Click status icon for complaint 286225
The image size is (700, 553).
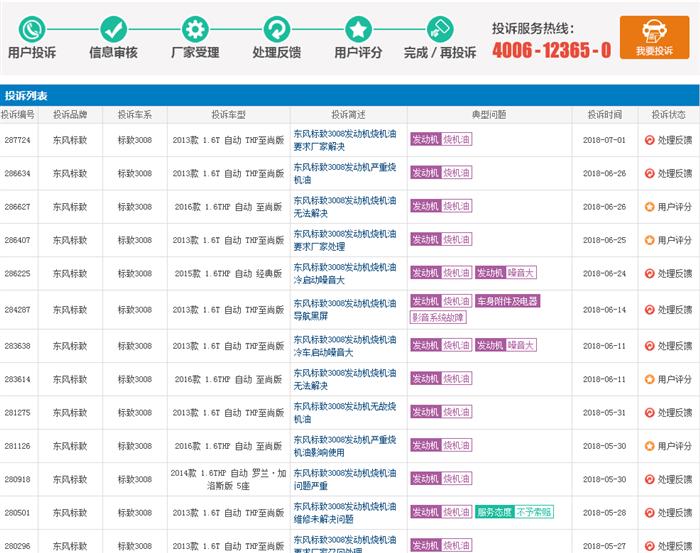pos(650,274)
